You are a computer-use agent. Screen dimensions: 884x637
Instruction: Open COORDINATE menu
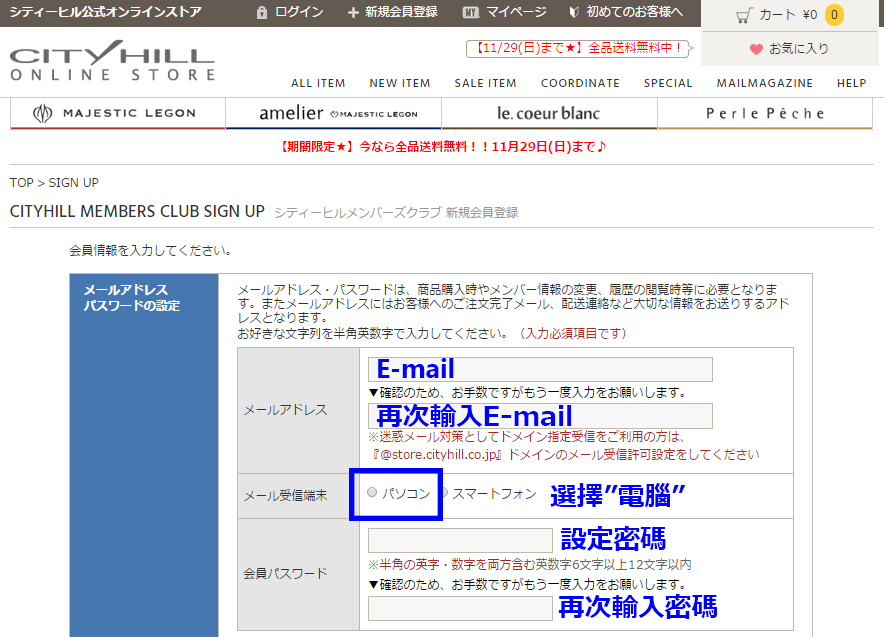coord(580,83)
